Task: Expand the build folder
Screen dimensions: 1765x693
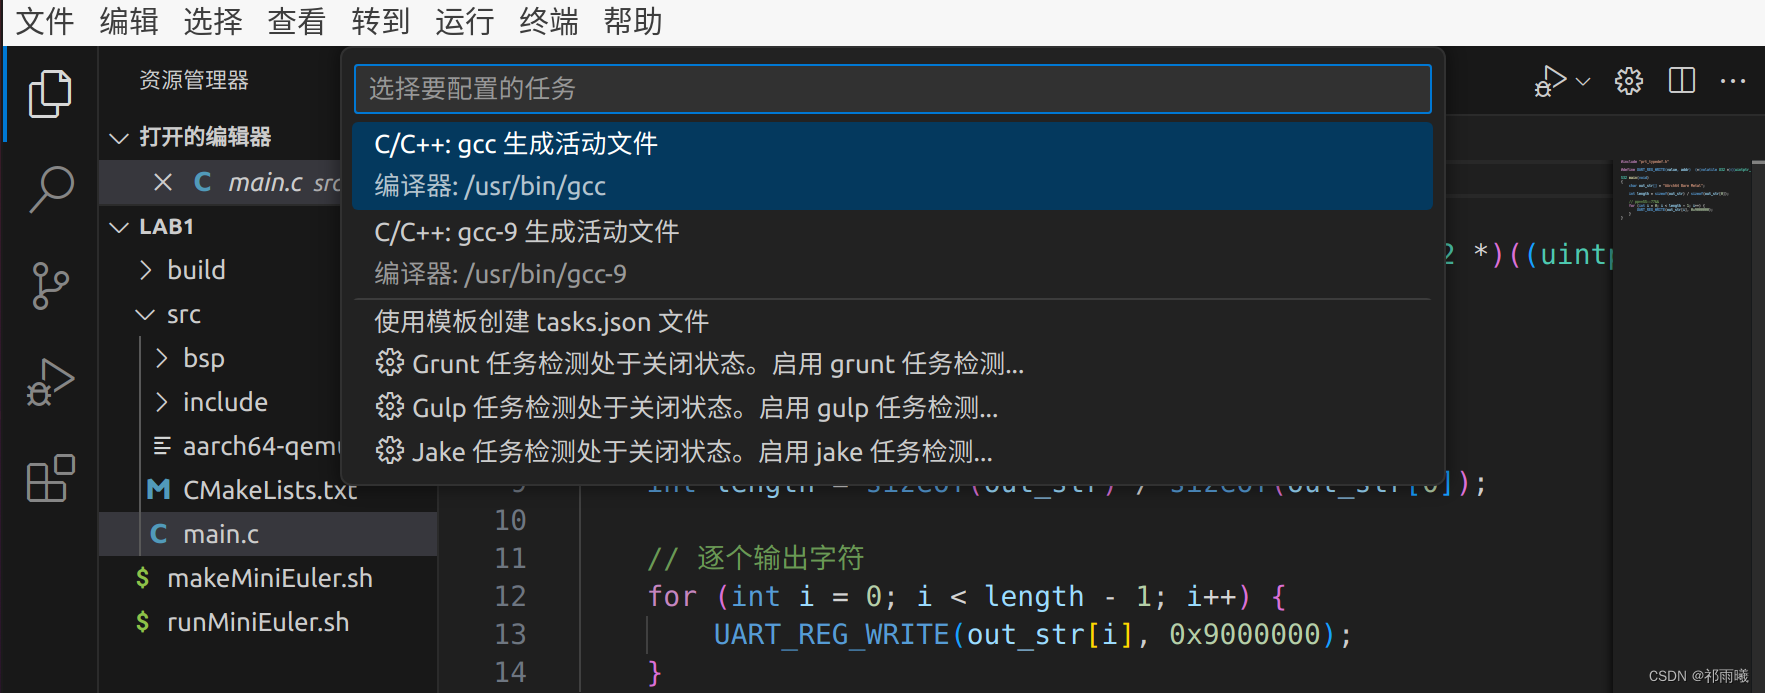Action: 146,270
